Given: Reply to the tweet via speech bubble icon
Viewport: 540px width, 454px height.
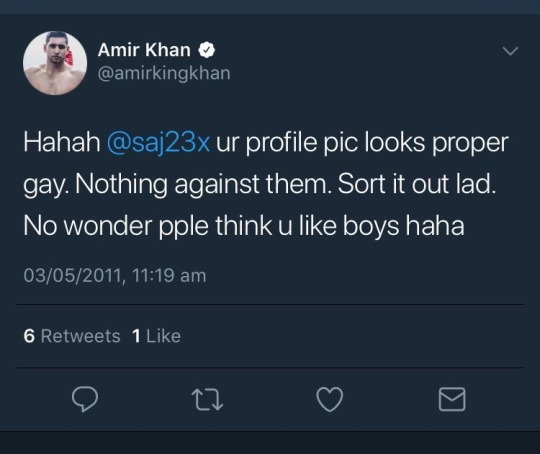Looking at the screenshot, I should tap(85, 399).
